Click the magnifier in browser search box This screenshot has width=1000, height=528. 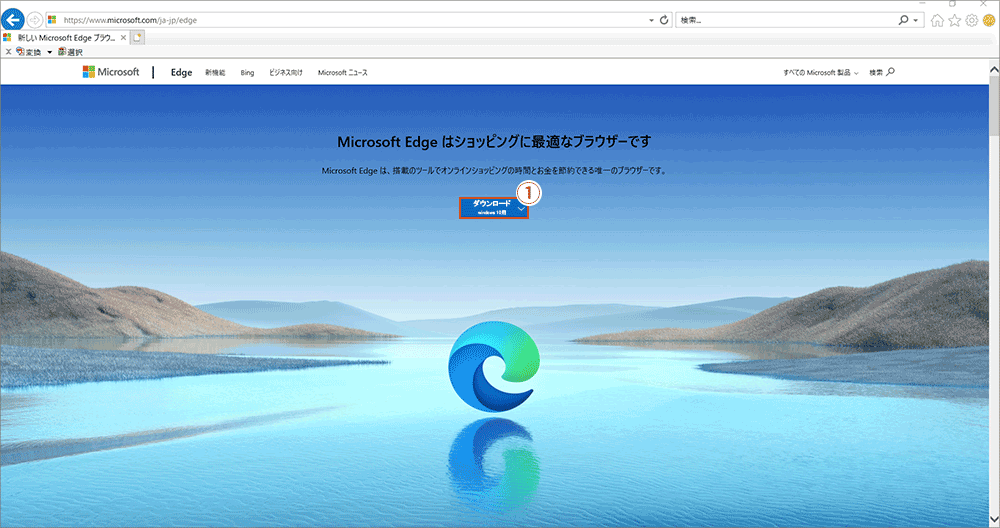(903, 20)
